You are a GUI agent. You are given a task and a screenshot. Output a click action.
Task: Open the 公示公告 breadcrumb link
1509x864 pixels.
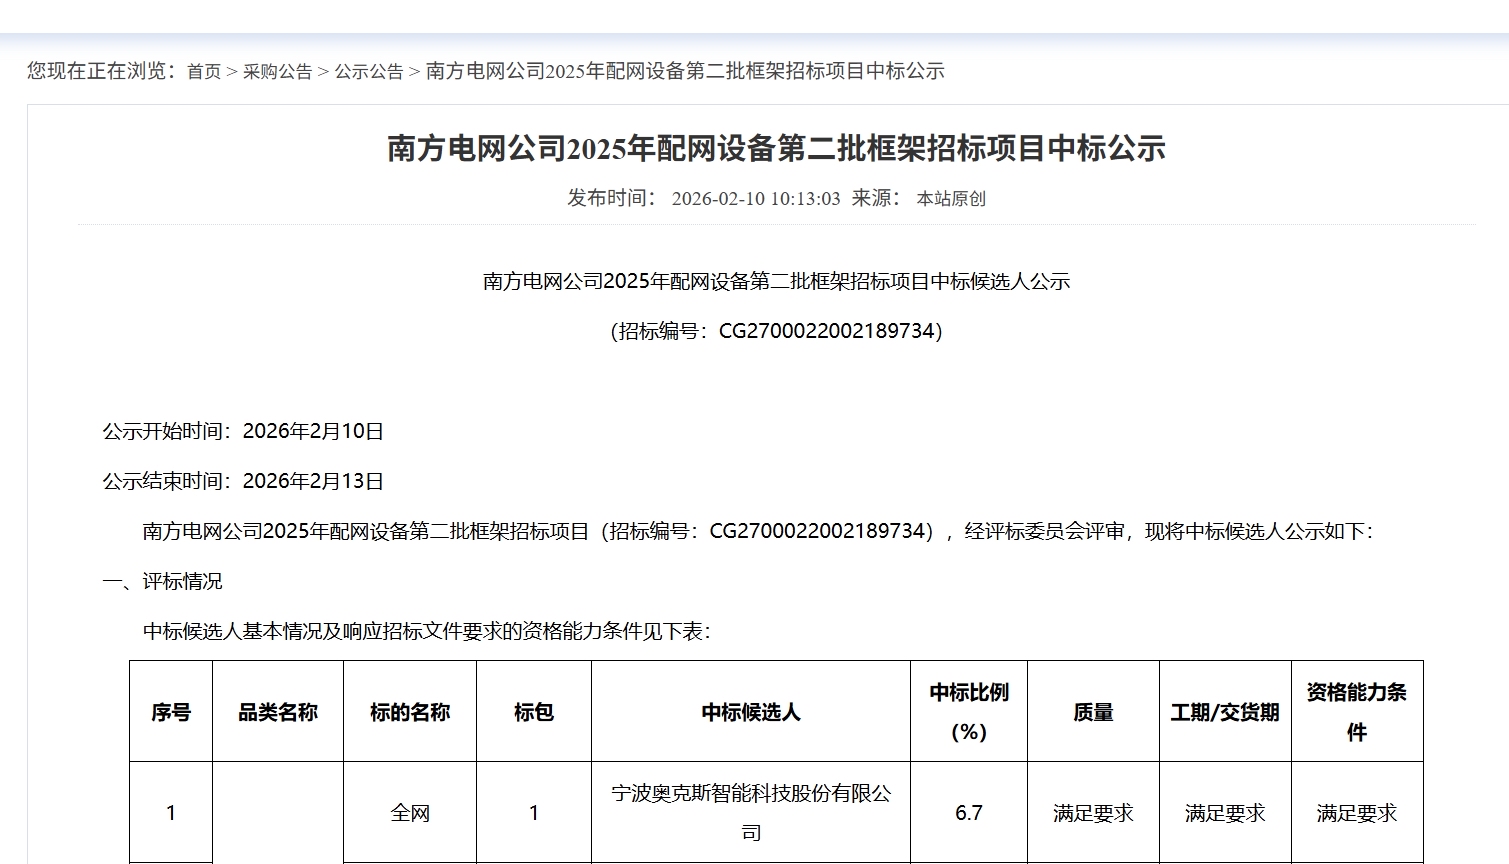coord(369,71)
